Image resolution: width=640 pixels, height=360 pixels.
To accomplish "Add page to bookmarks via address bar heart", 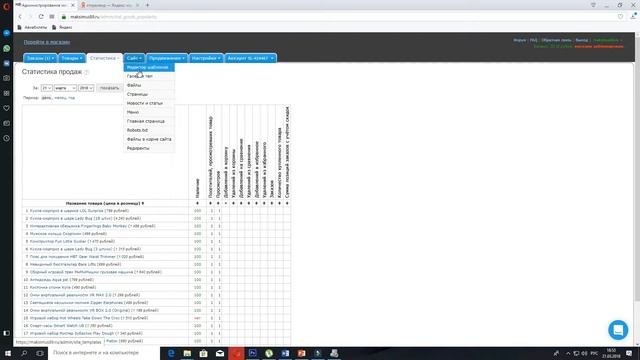I will coord(620,17).
